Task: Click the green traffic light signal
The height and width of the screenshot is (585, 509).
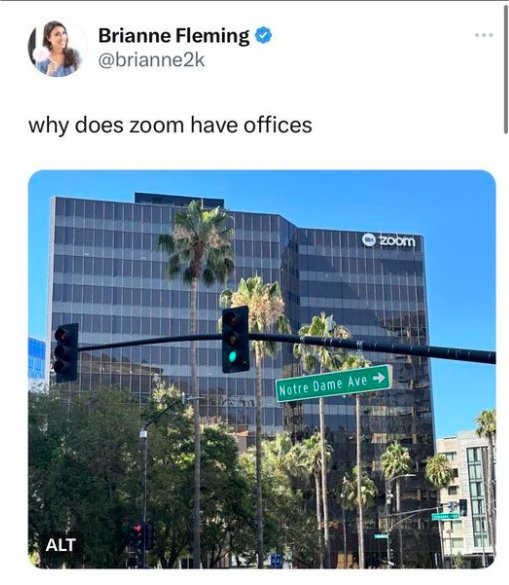Action: [x=233, y=356]
